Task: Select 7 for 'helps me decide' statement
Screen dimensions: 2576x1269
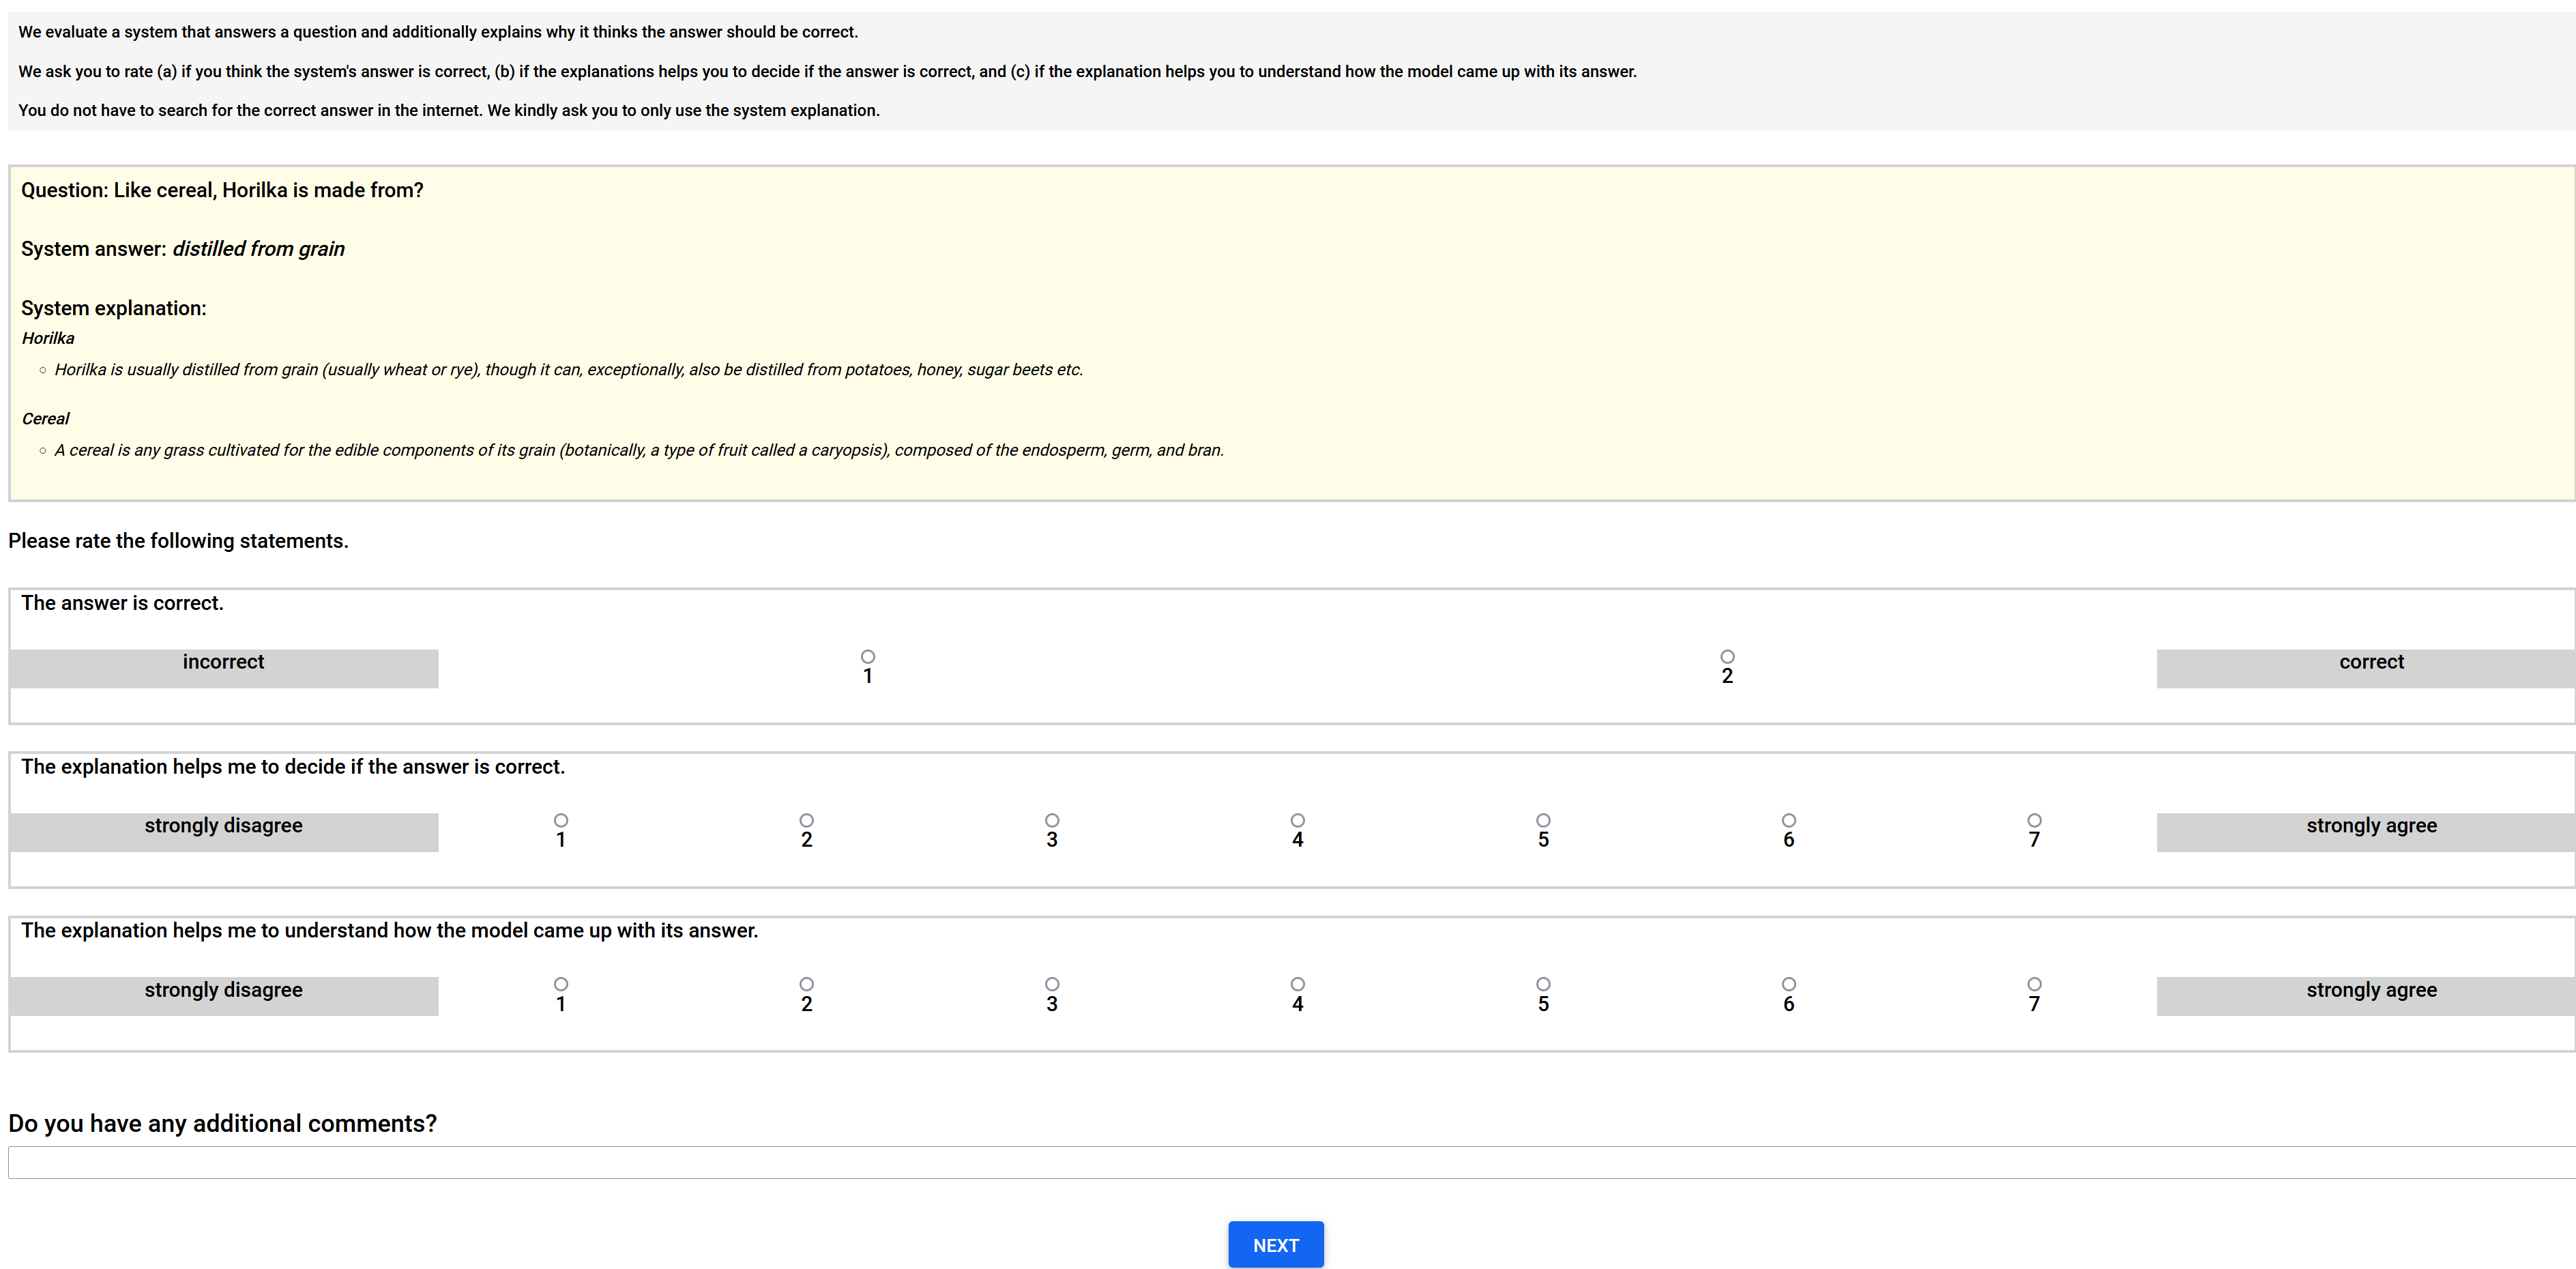Action: click(x=2034, y=820)
